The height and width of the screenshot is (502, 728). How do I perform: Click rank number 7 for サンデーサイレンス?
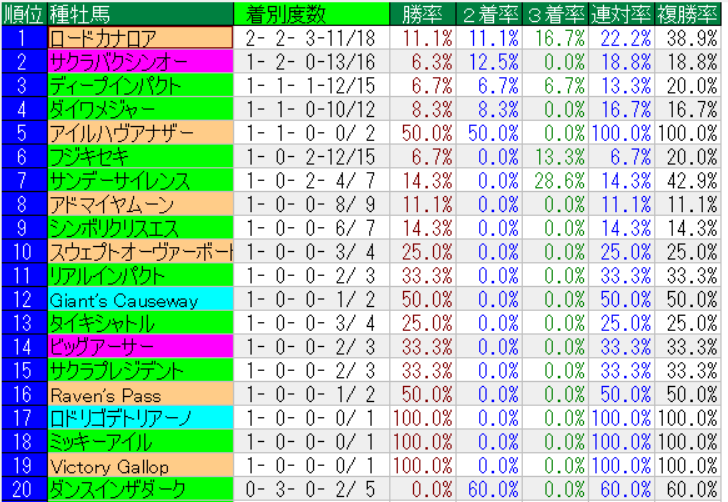pos(23,181)
